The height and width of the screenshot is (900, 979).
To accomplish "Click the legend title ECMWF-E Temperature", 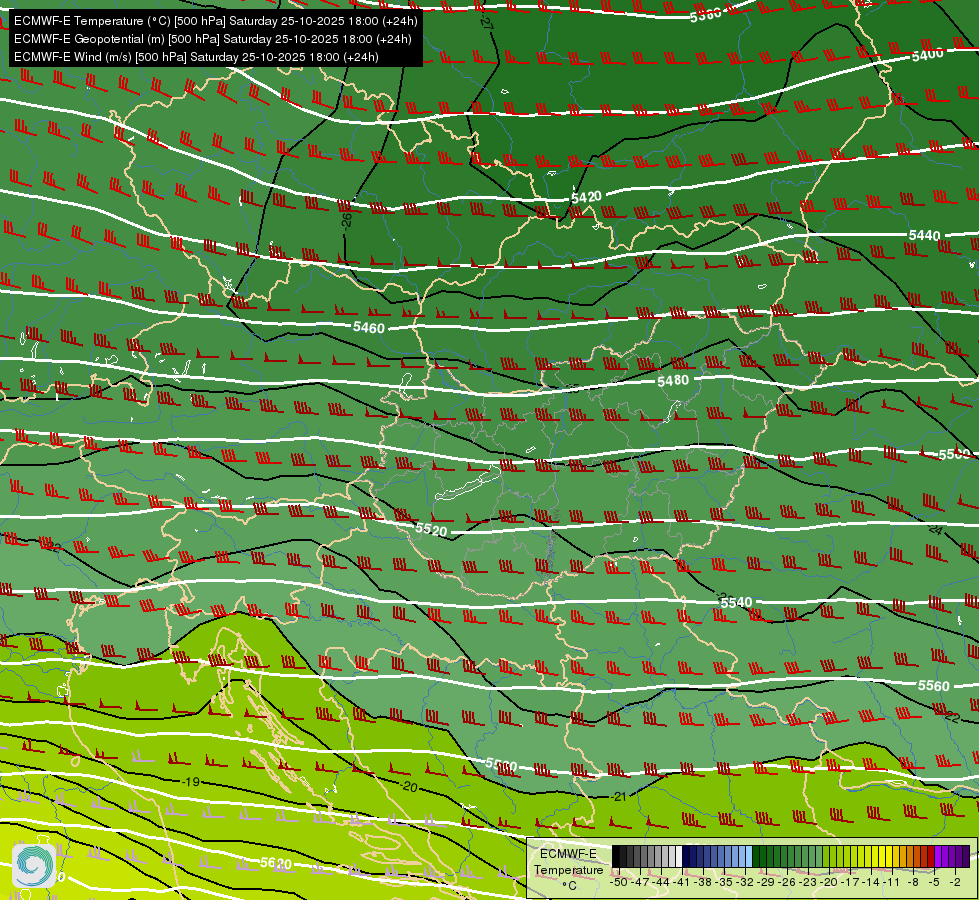I will point(569,862).
